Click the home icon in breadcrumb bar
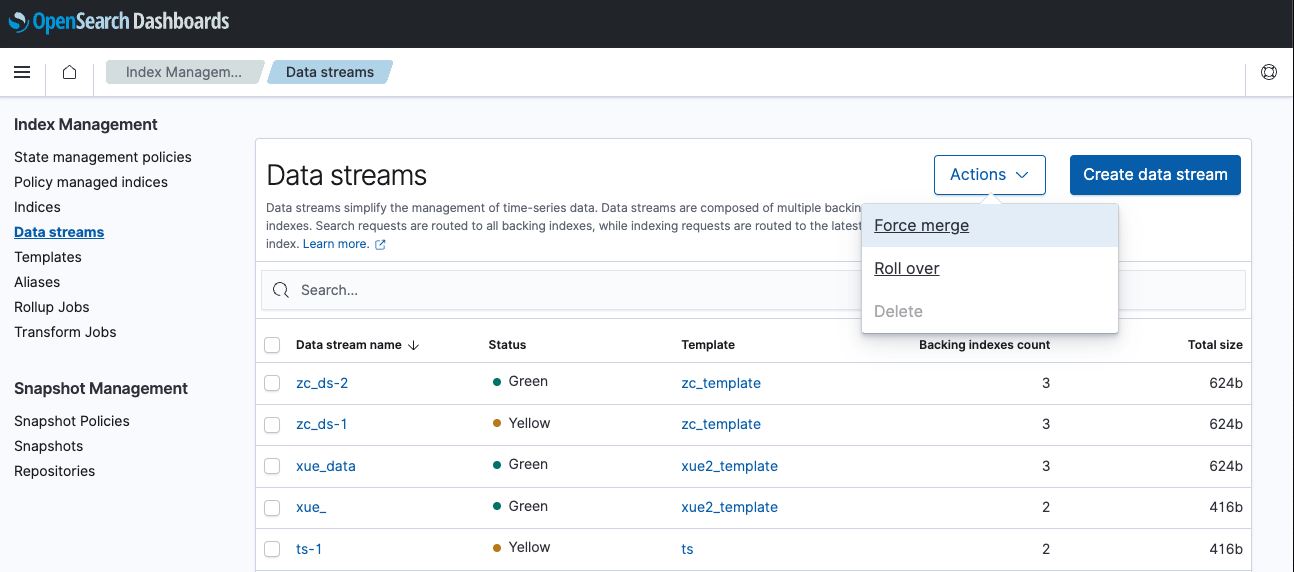 click(x=69, y=72)
